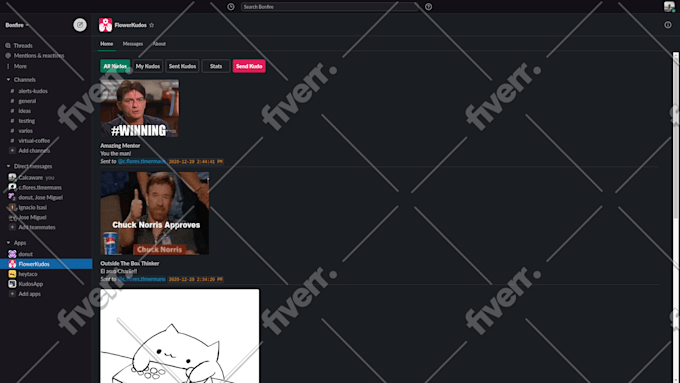Viewport: 680px width, 383px height.
Task: Open Calcaware direct message
Action: point(30,177)
